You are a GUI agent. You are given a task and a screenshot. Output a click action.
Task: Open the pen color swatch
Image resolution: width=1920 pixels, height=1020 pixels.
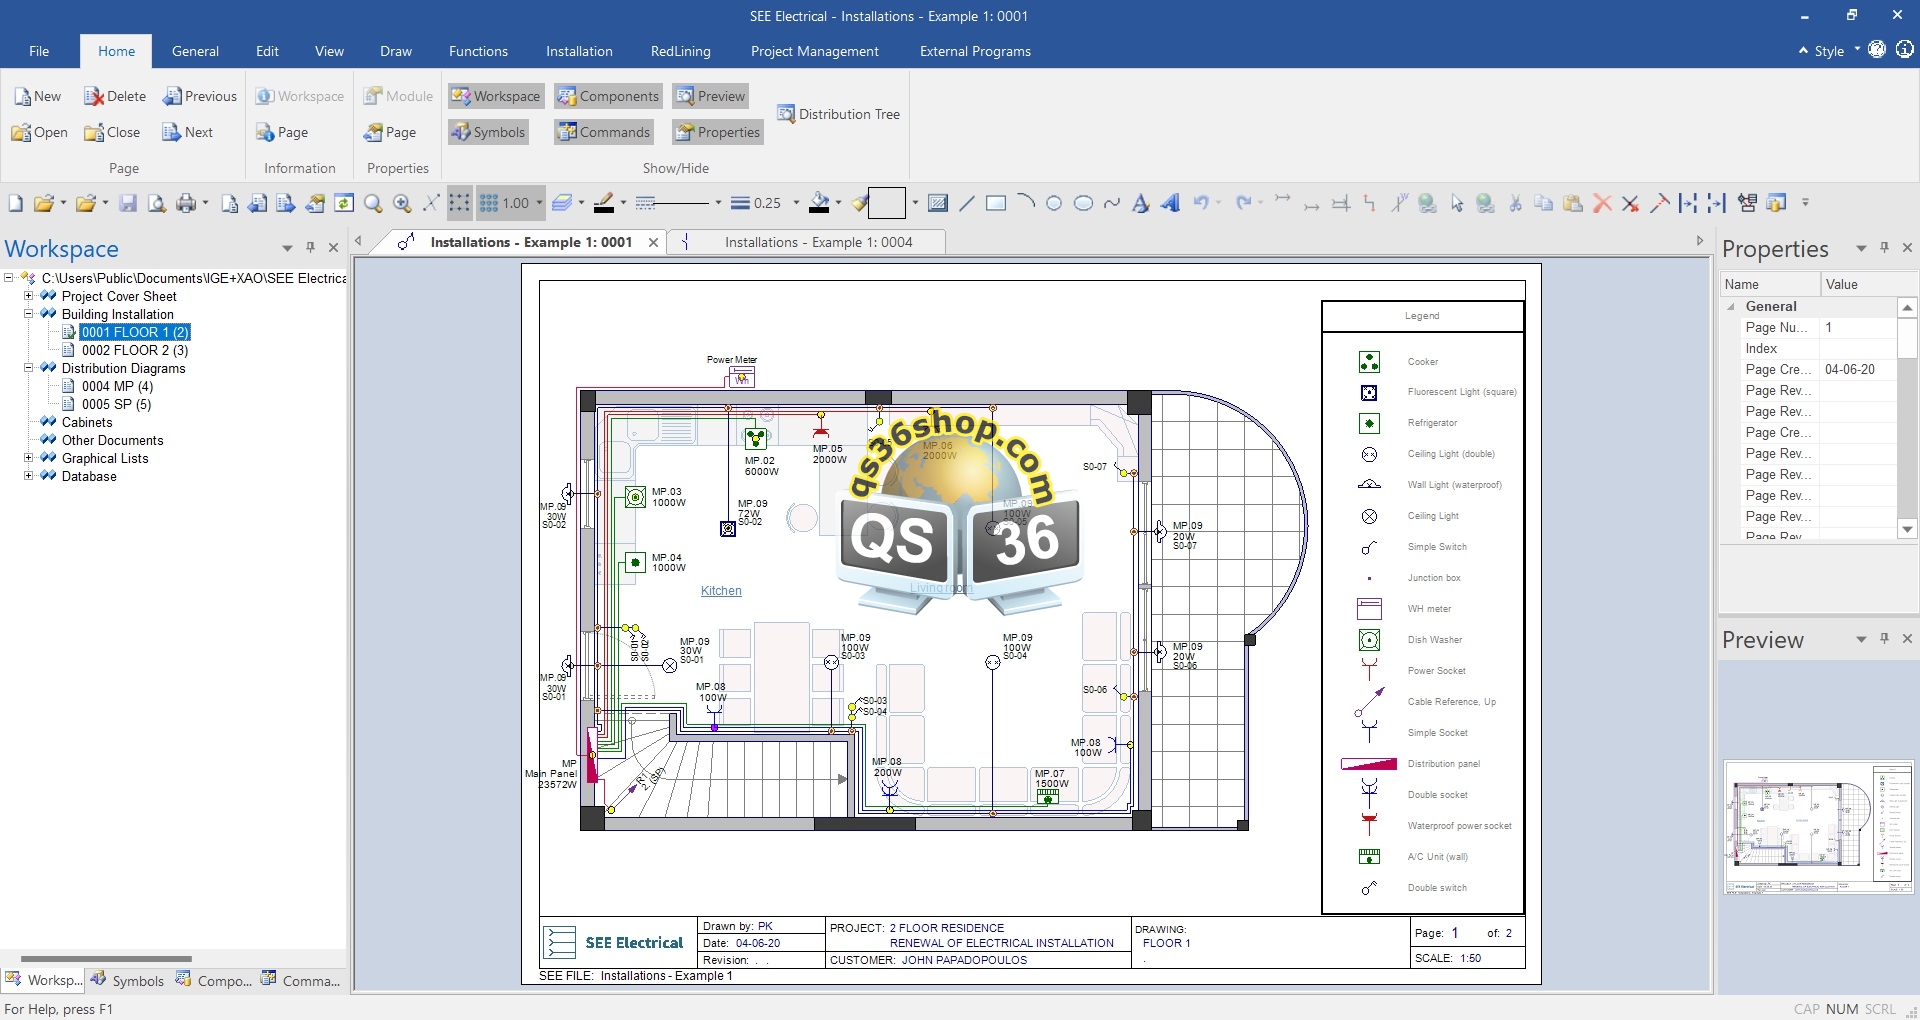(x=603, y=204)
